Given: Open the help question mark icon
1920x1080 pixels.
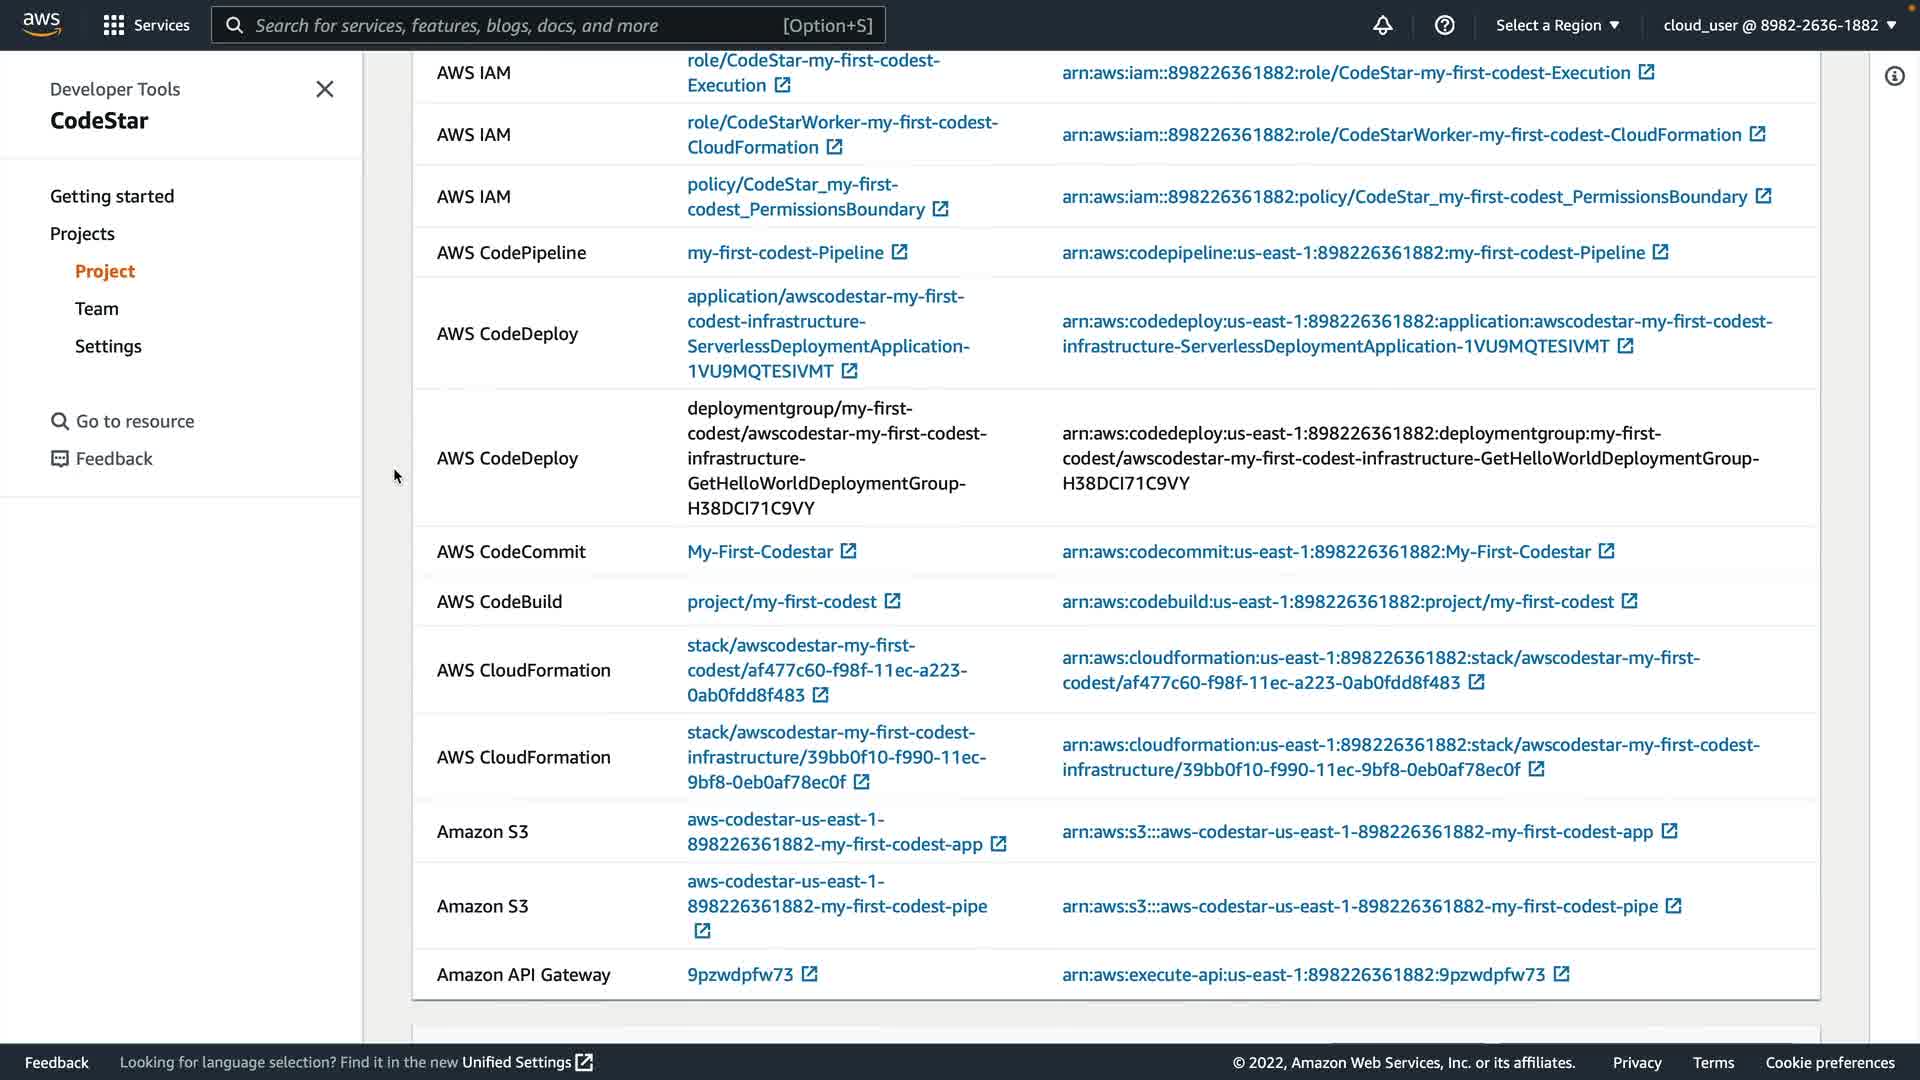Looking at the screenshot, I should tap(1444, 25).
